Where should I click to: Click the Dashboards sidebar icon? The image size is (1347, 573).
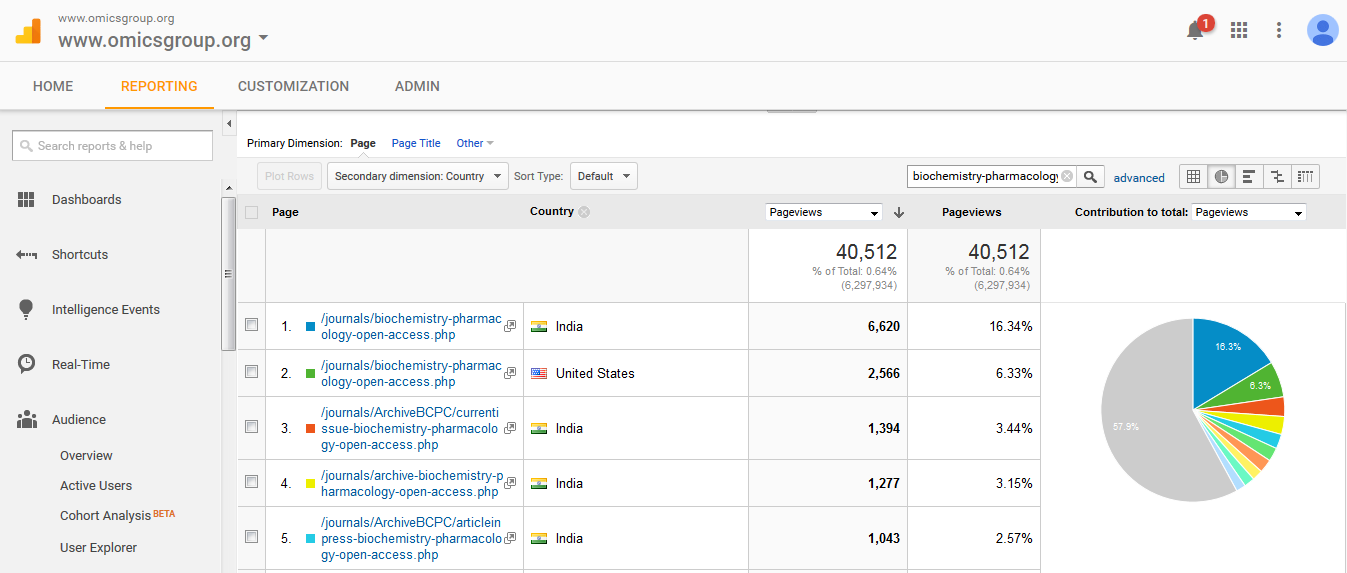(x=27, y=200)
